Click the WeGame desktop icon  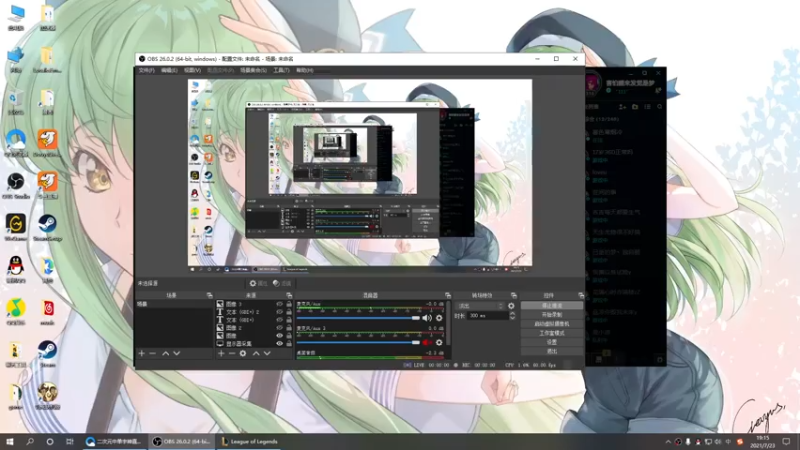16,227
